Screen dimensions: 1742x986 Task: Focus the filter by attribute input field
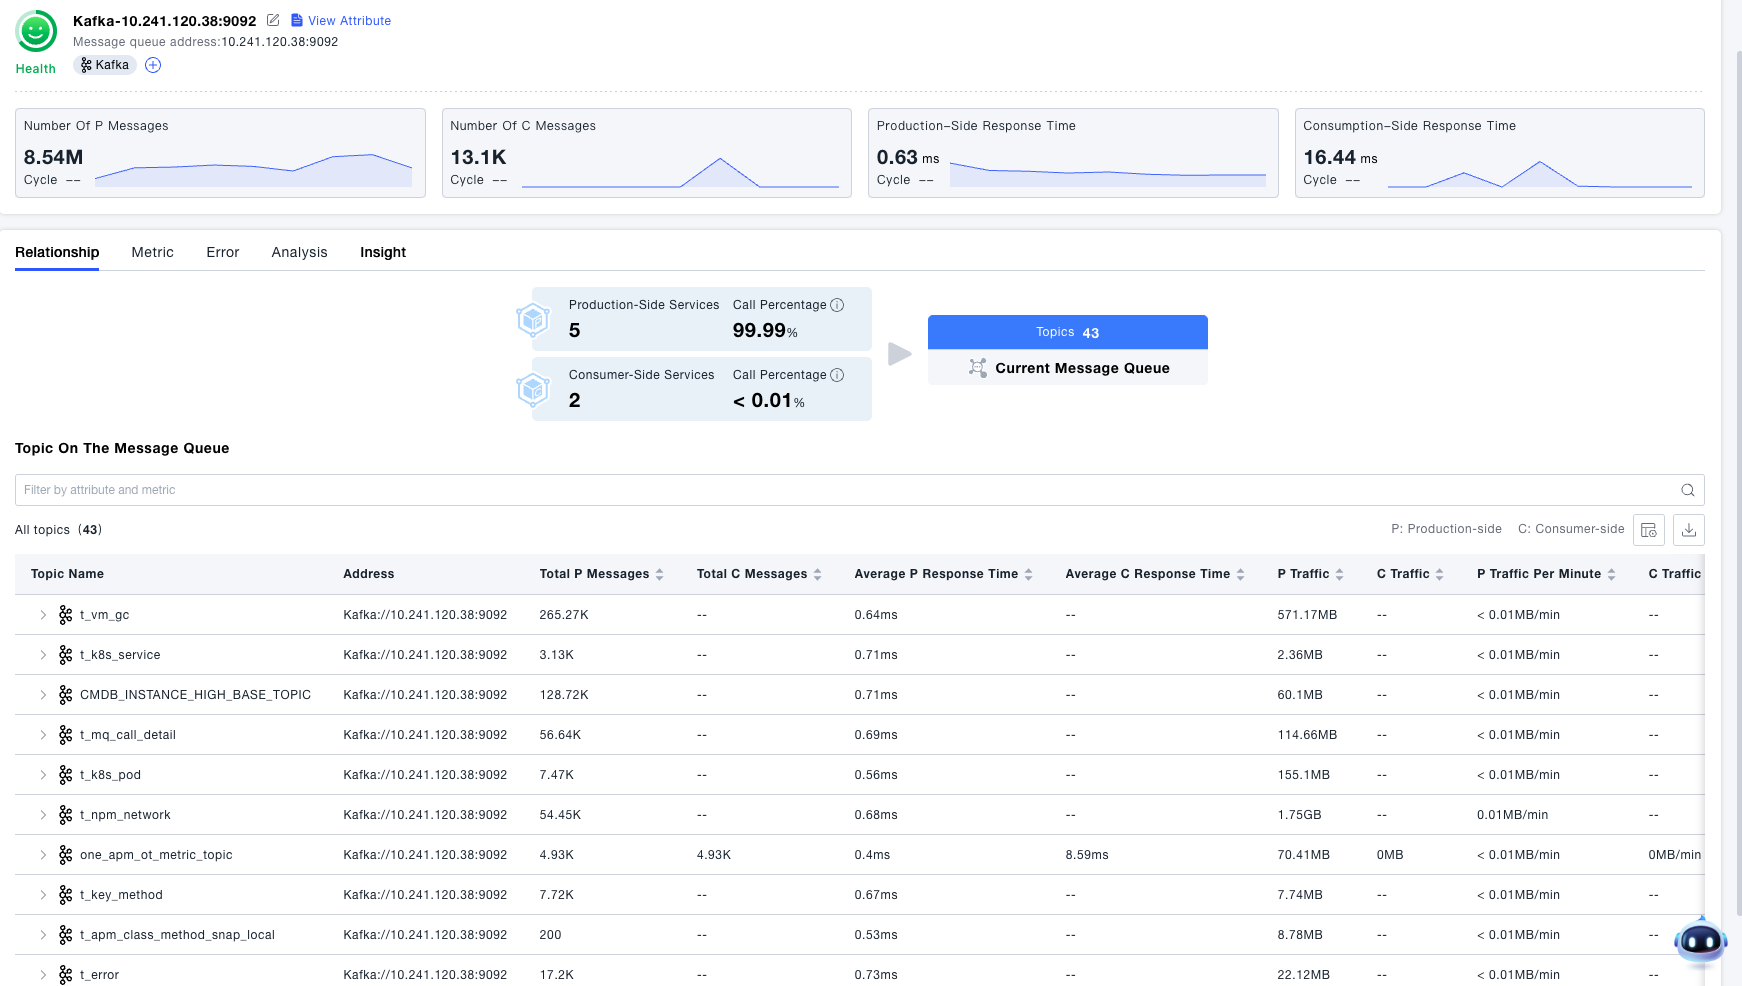(840, 490)
